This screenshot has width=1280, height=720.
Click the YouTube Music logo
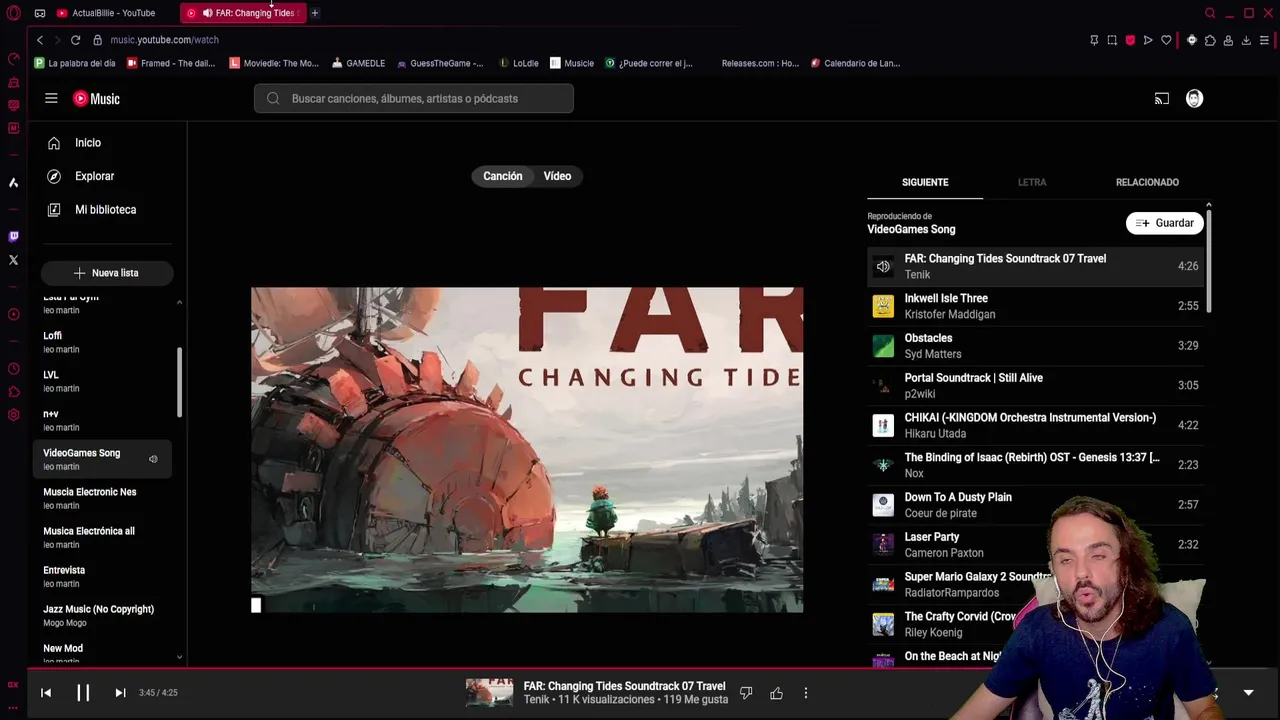point(96,98)
